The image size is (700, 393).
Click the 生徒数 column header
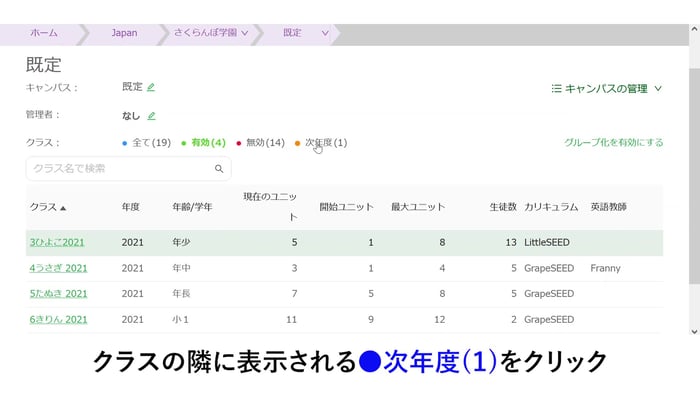pos(503,207)
